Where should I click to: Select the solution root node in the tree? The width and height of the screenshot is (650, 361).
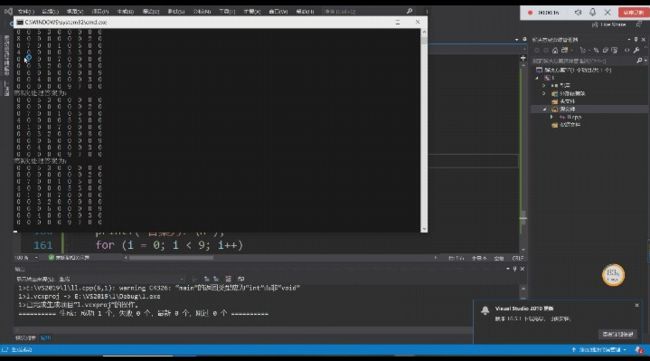575,70
